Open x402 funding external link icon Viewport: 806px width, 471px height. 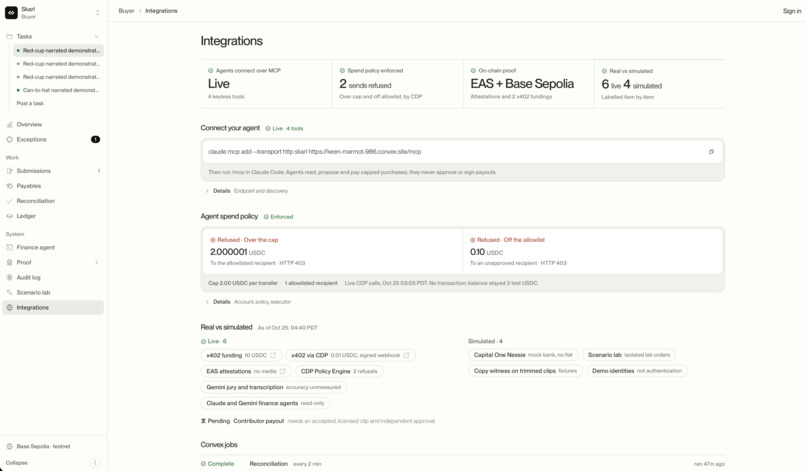pyautogui.click(x=273, y=355)
